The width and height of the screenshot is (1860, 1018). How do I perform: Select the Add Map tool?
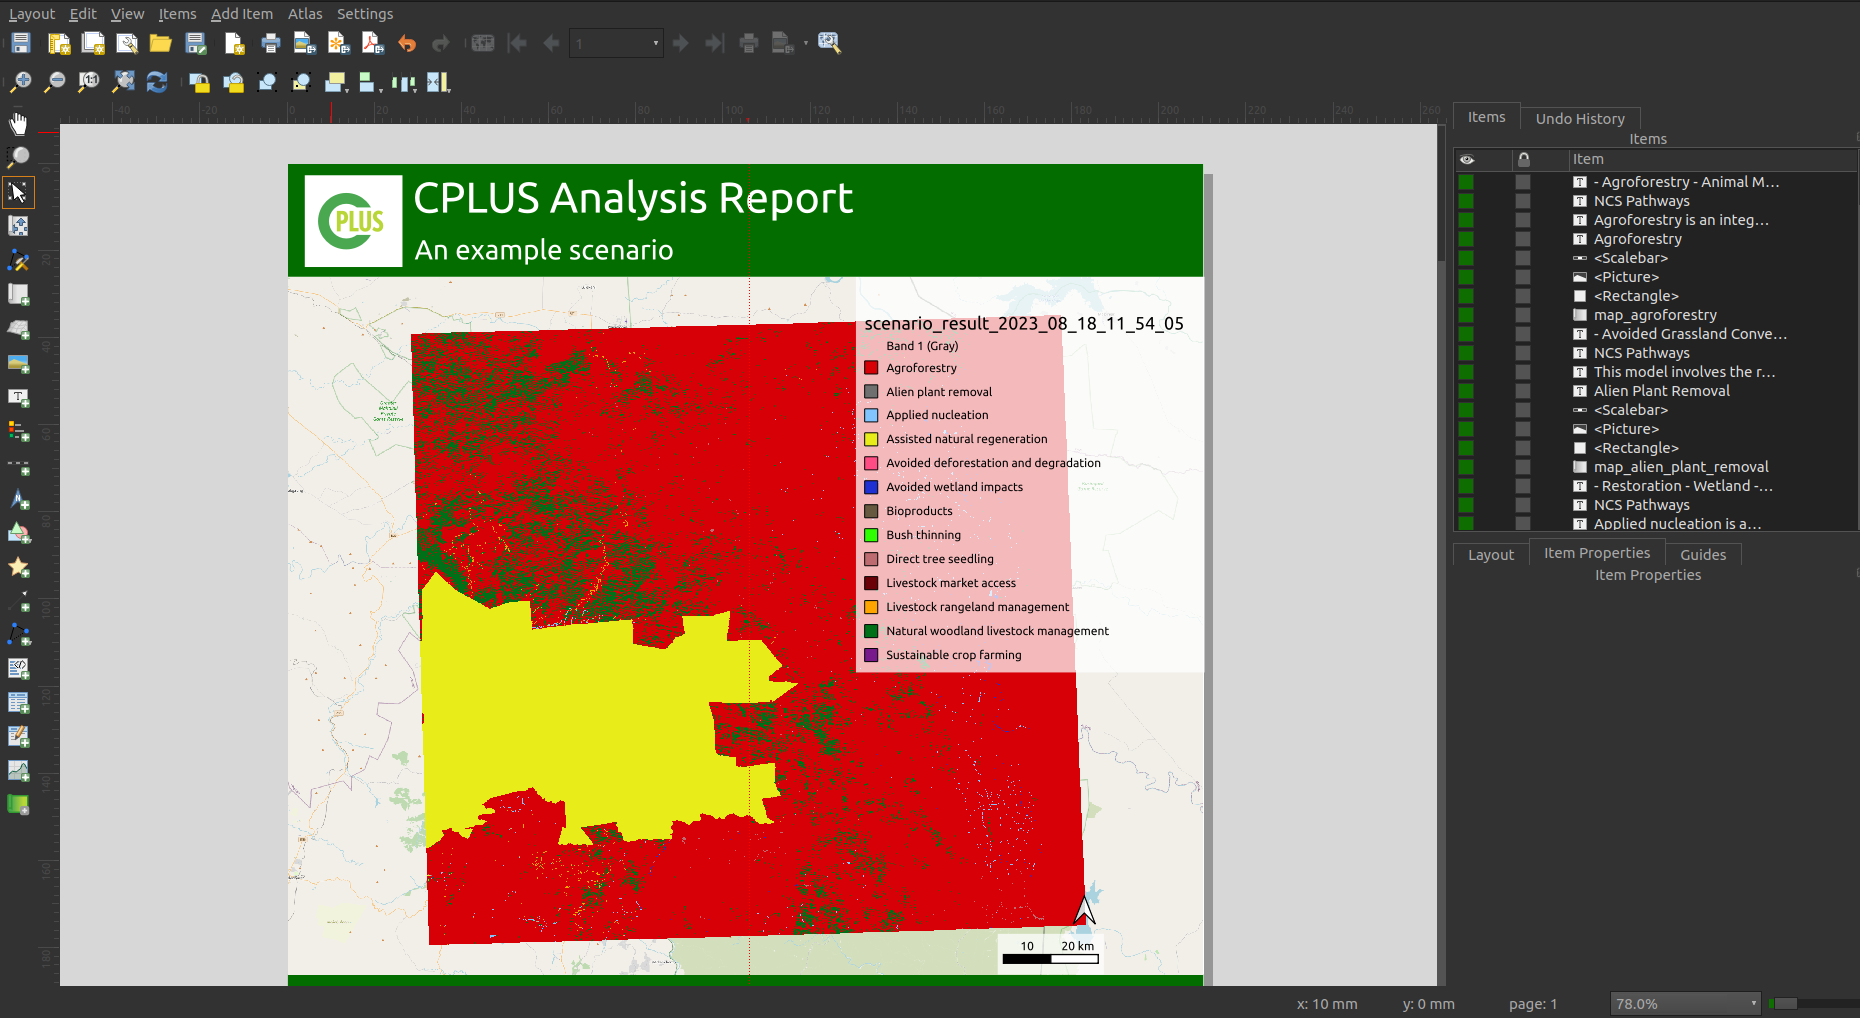pos(18,294)
